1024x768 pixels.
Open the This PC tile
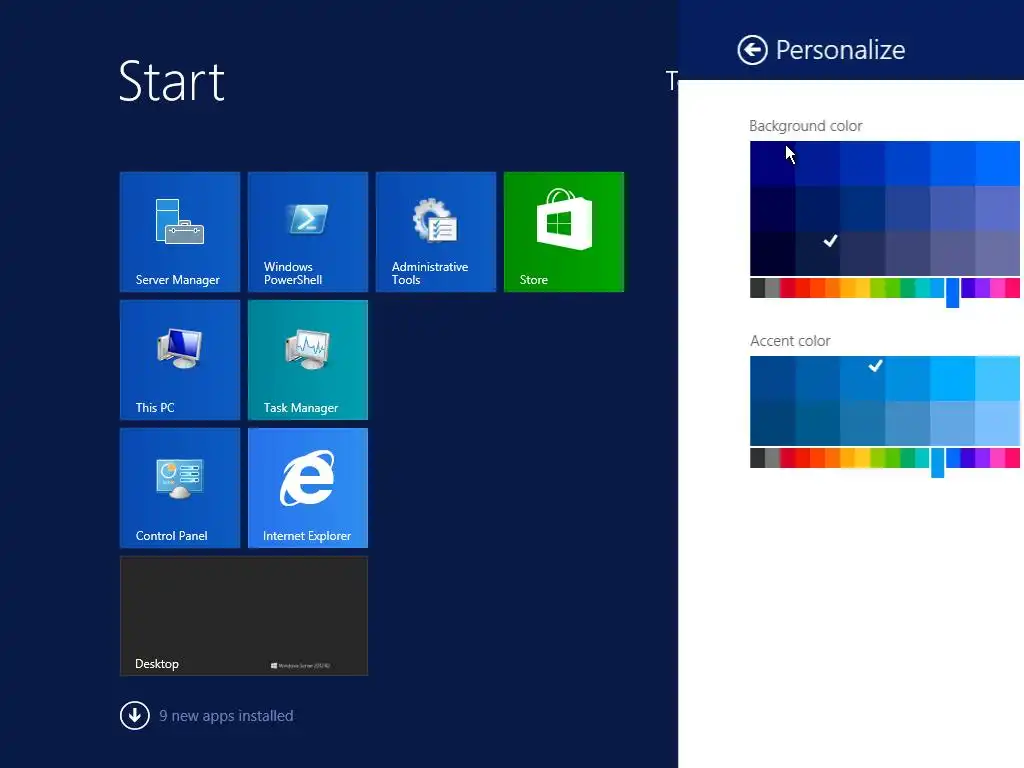180,360
